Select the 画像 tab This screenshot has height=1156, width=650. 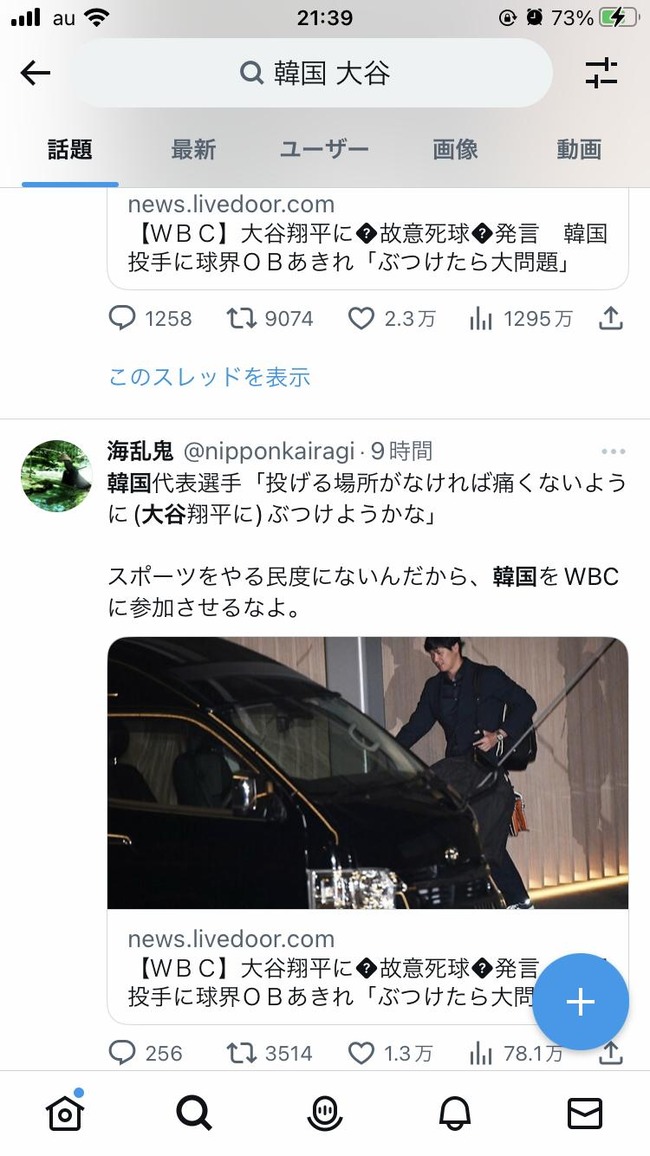coord(455,150)
